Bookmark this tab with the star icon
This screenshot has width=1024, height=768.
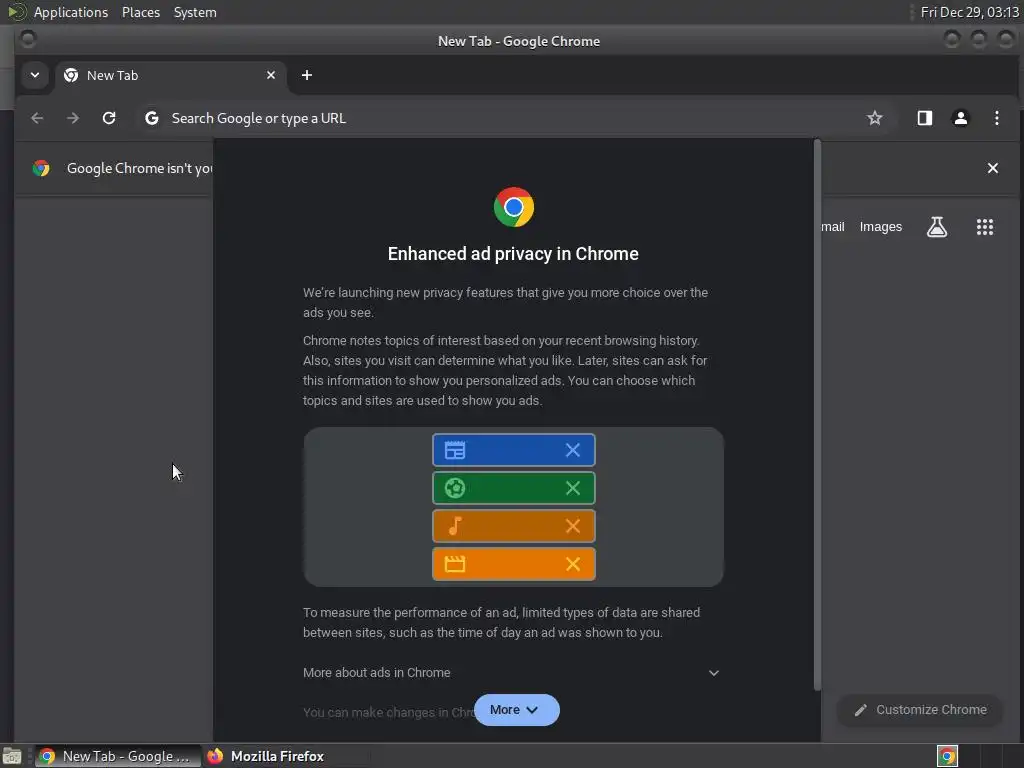(x=874, y=118)
